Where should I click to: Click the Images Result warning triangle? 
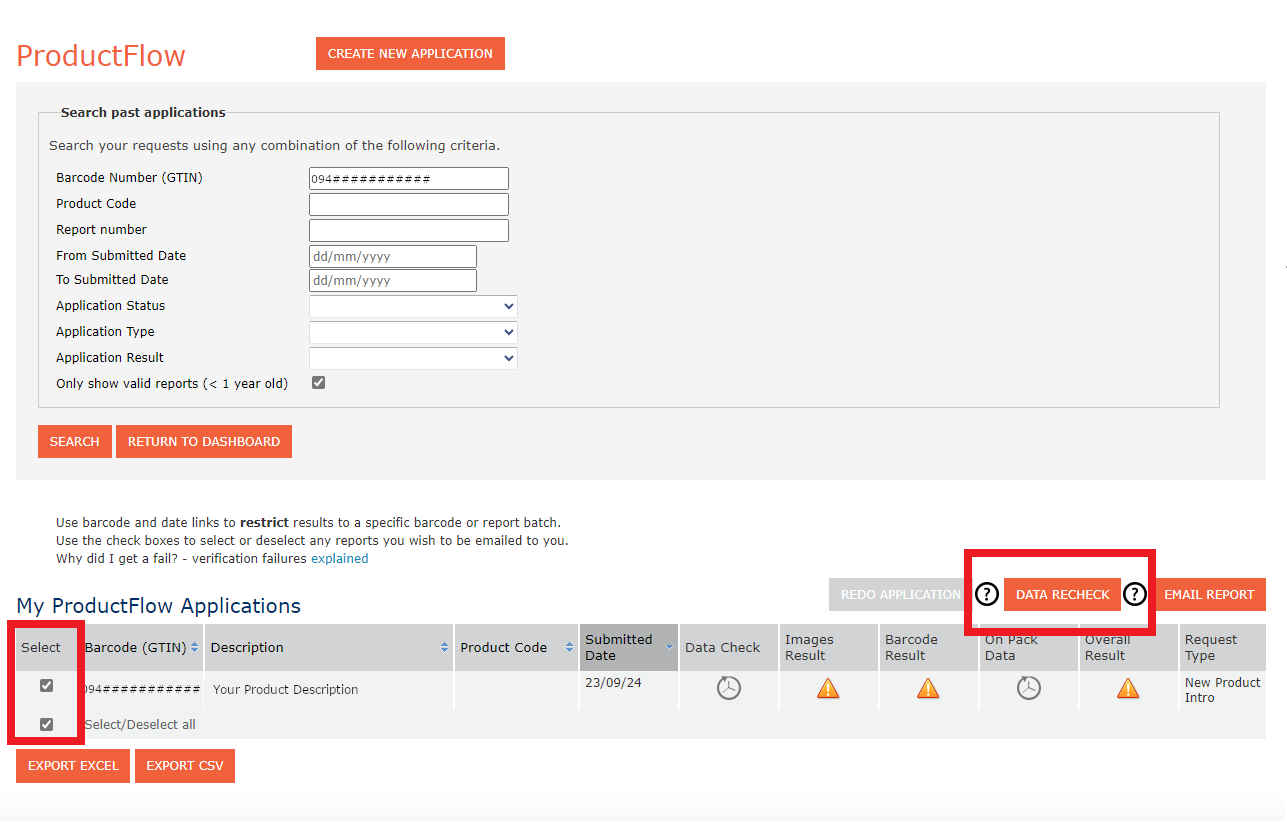click(828, 688)
